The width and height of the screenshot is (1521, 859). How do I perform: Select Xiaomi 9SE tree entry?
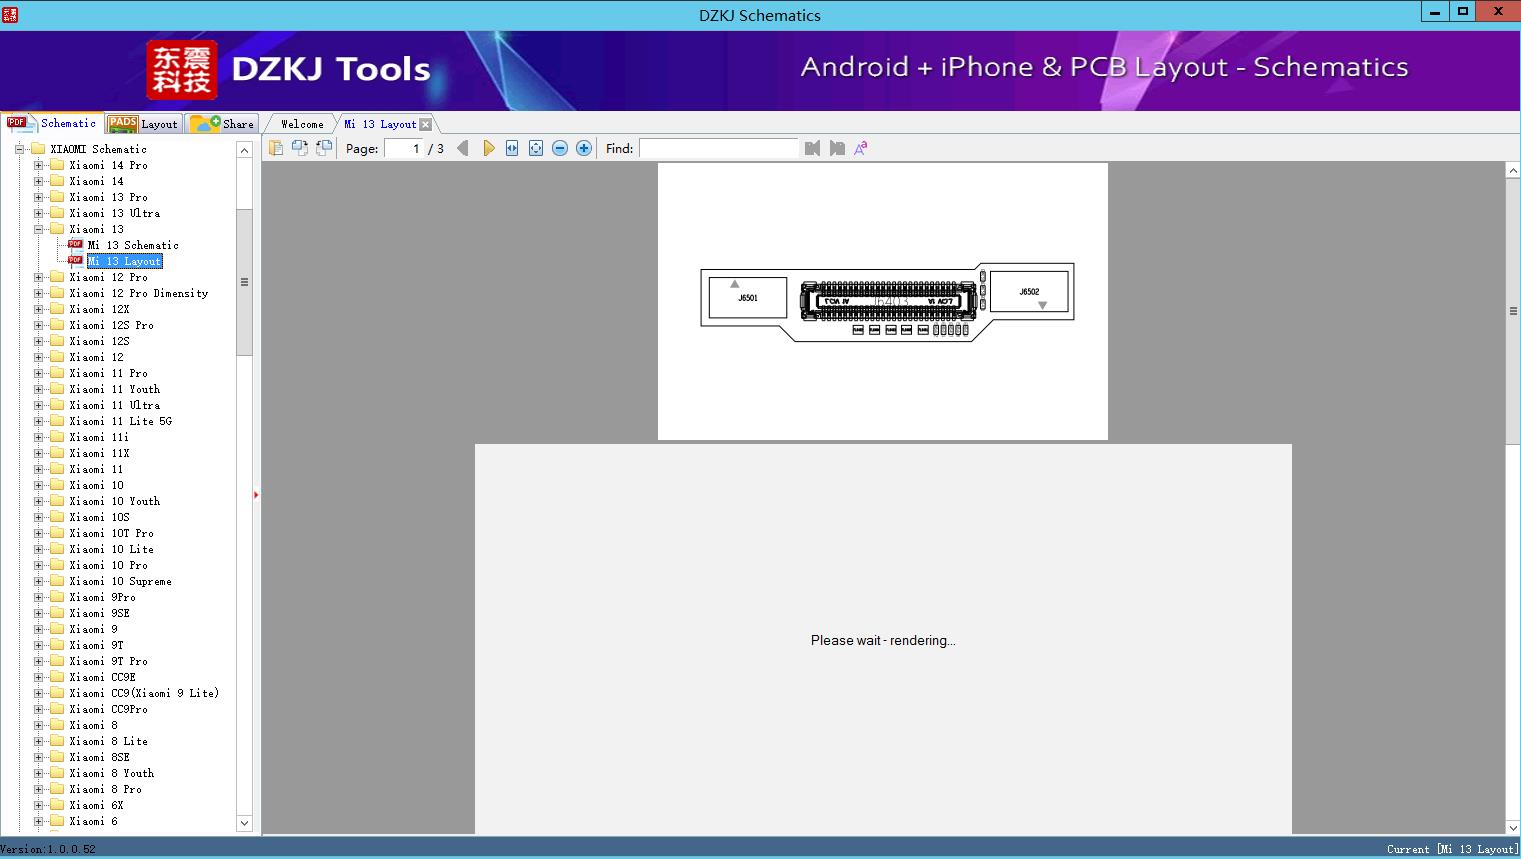[100, 613]
